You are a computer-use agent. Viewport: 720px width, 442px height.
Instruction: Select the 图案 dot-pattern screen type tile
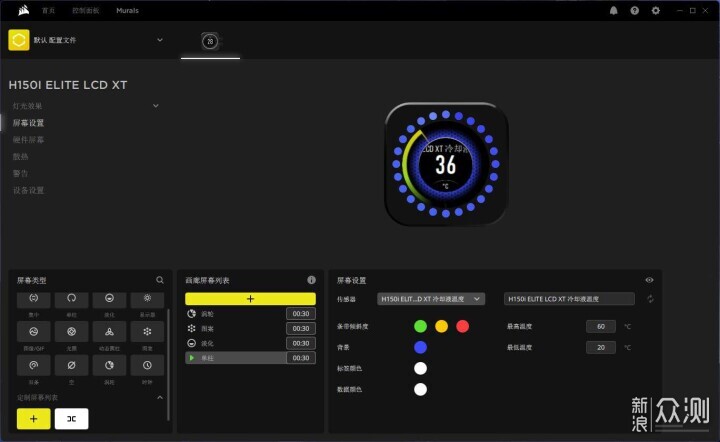pyautogui.click(x=147, y=331)
